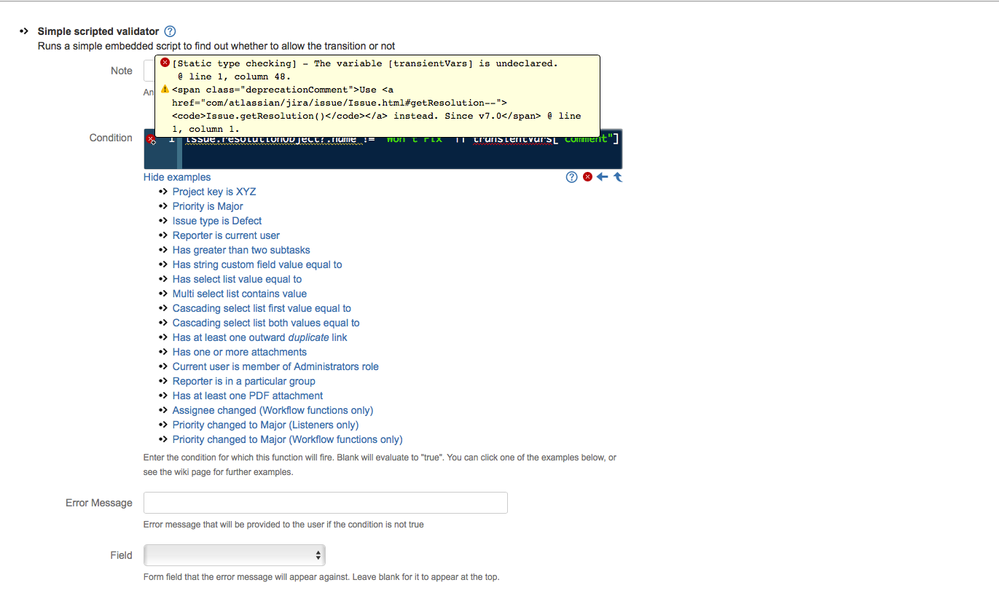Choose 'Reporter is in a particular group' example
The image size is (999, 604).
pos(243,382)
